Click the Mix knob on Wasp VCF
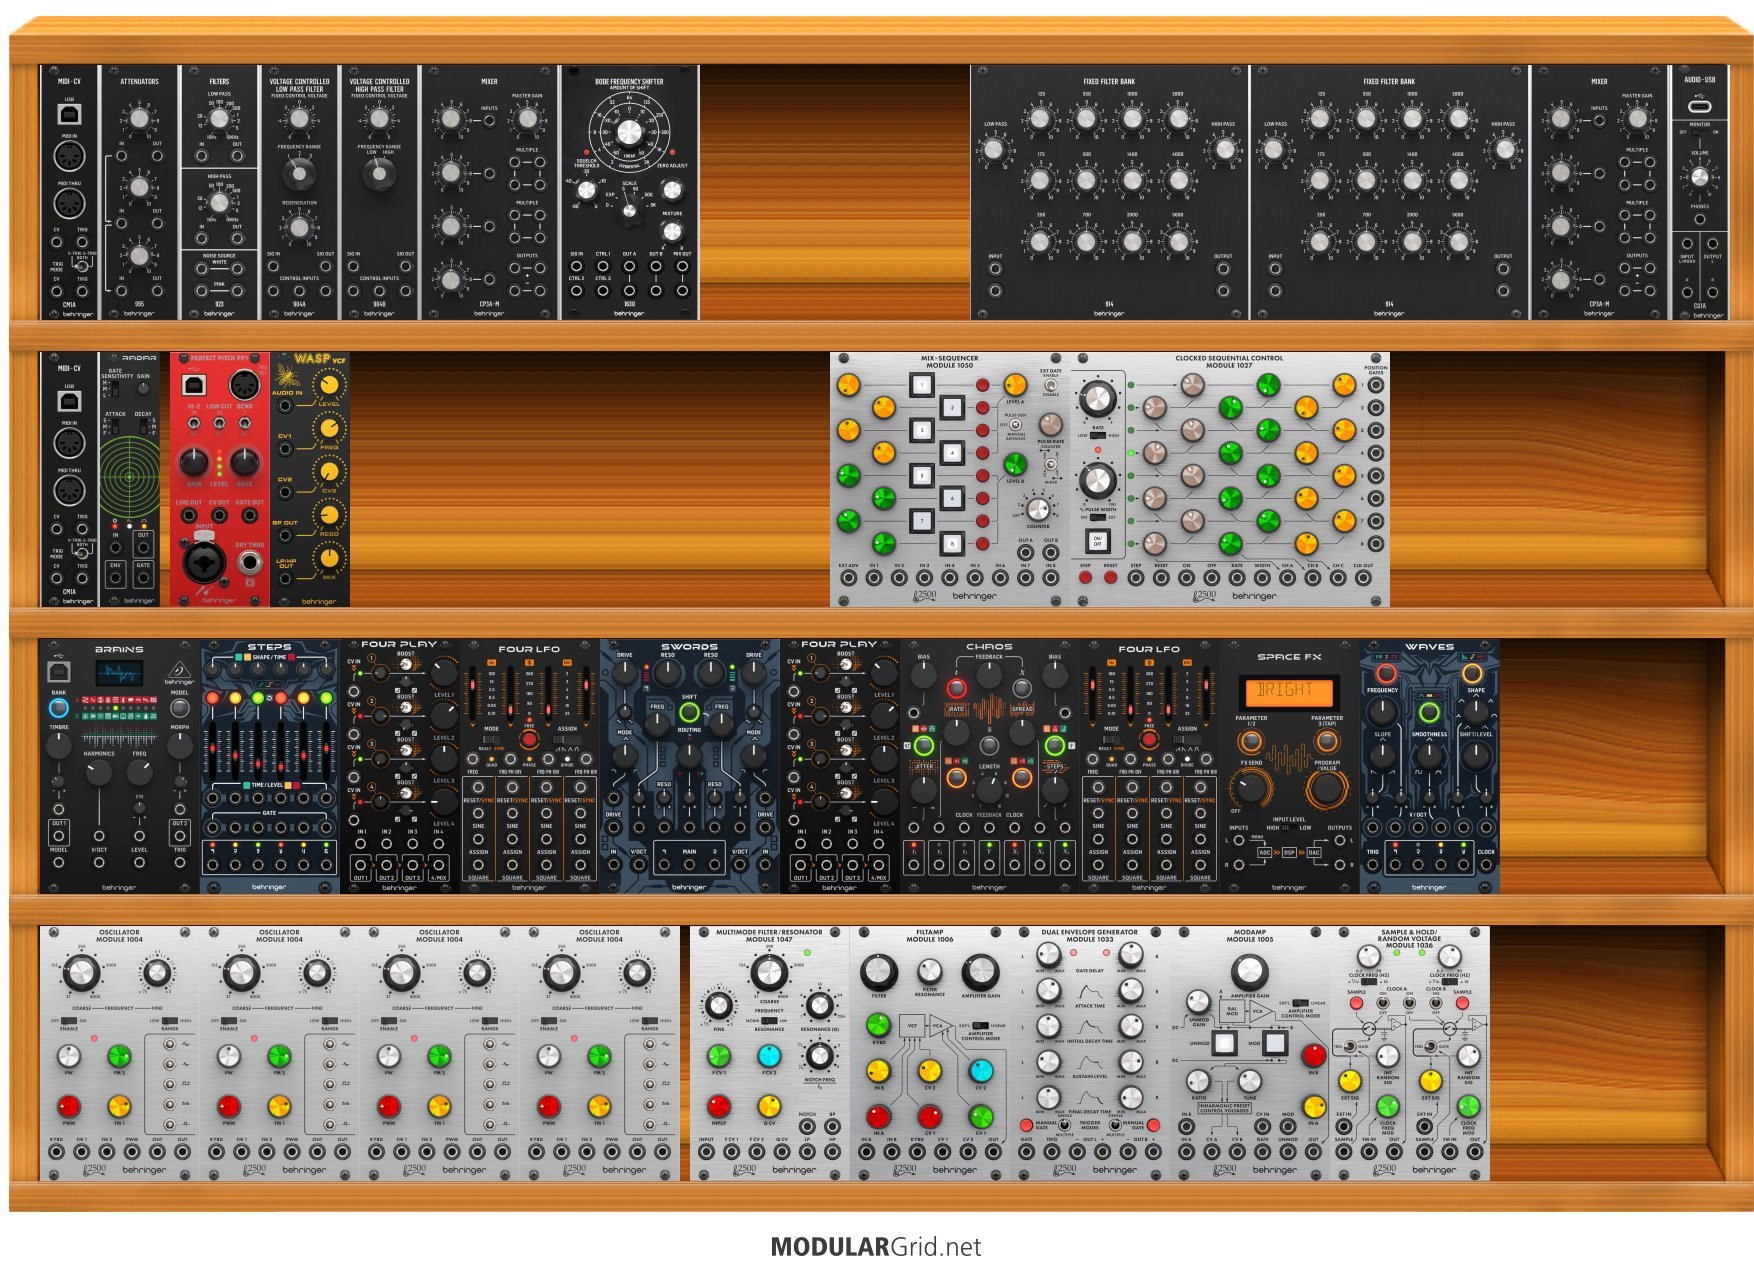This screenshot has width=1754, height=1268. coord(329,559)
